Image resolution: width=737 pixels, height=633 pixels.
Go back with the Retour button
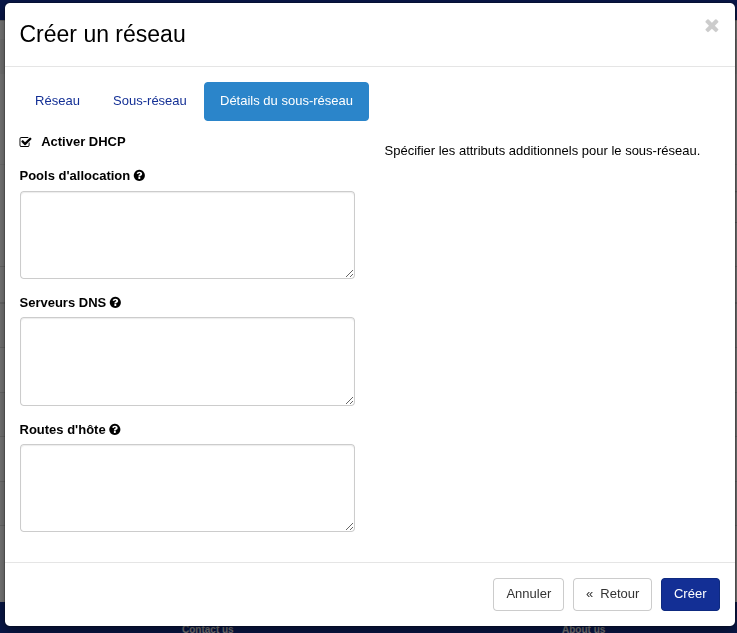point(612,594)
